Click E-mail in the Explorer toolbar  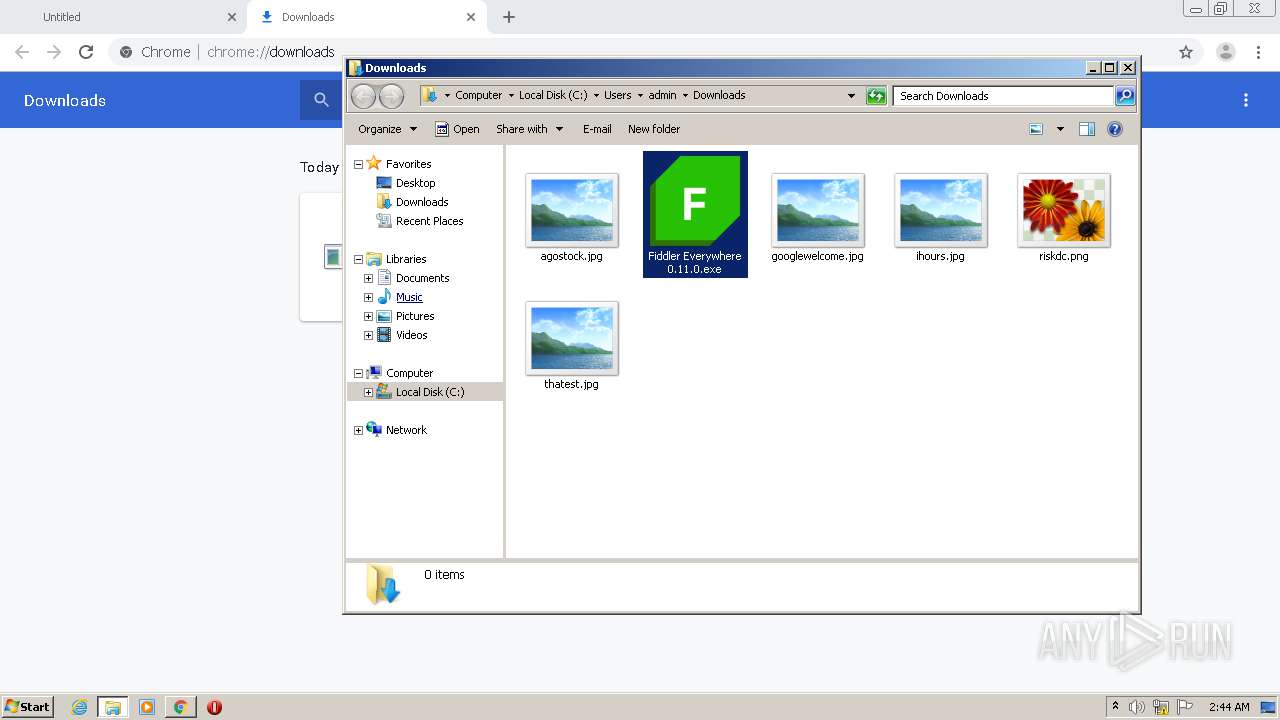(x=597, y=129)
